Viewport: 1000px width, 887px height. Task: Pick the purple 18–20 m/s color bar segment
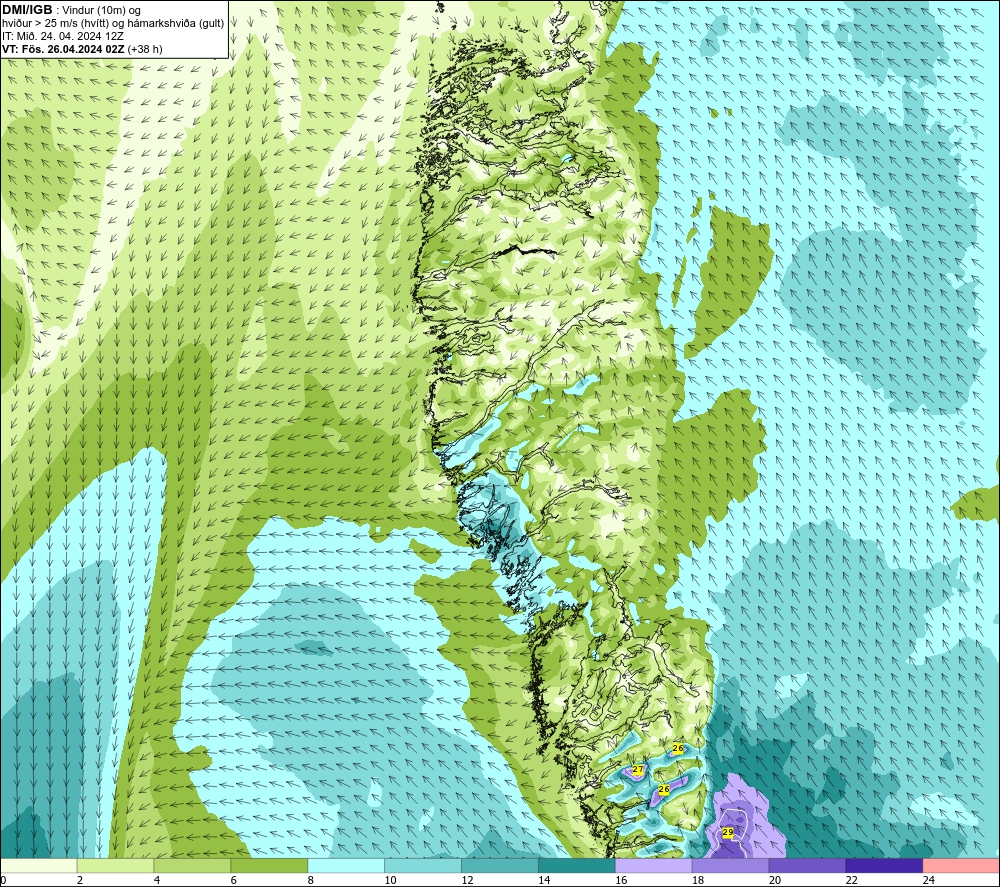730,866
